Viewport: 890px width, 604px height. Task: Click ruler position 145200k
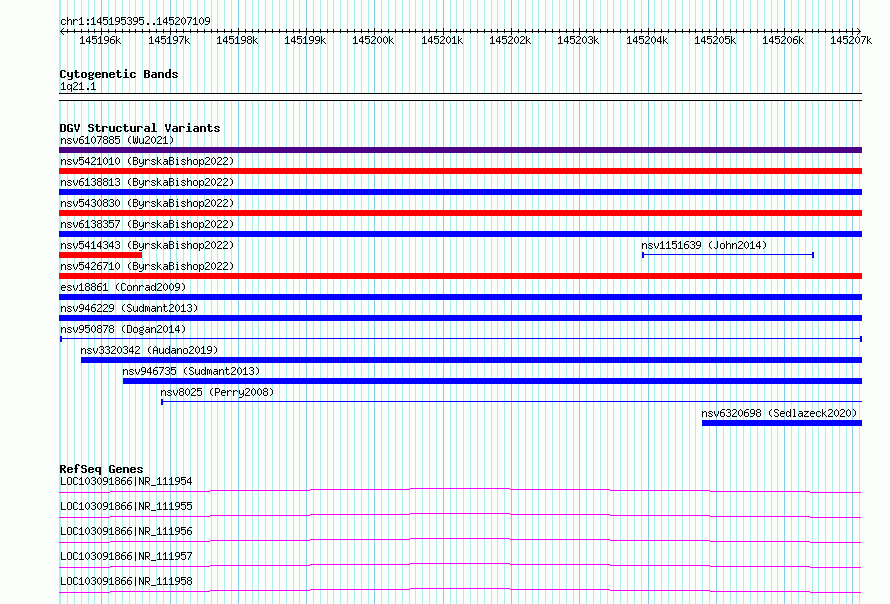373,40
